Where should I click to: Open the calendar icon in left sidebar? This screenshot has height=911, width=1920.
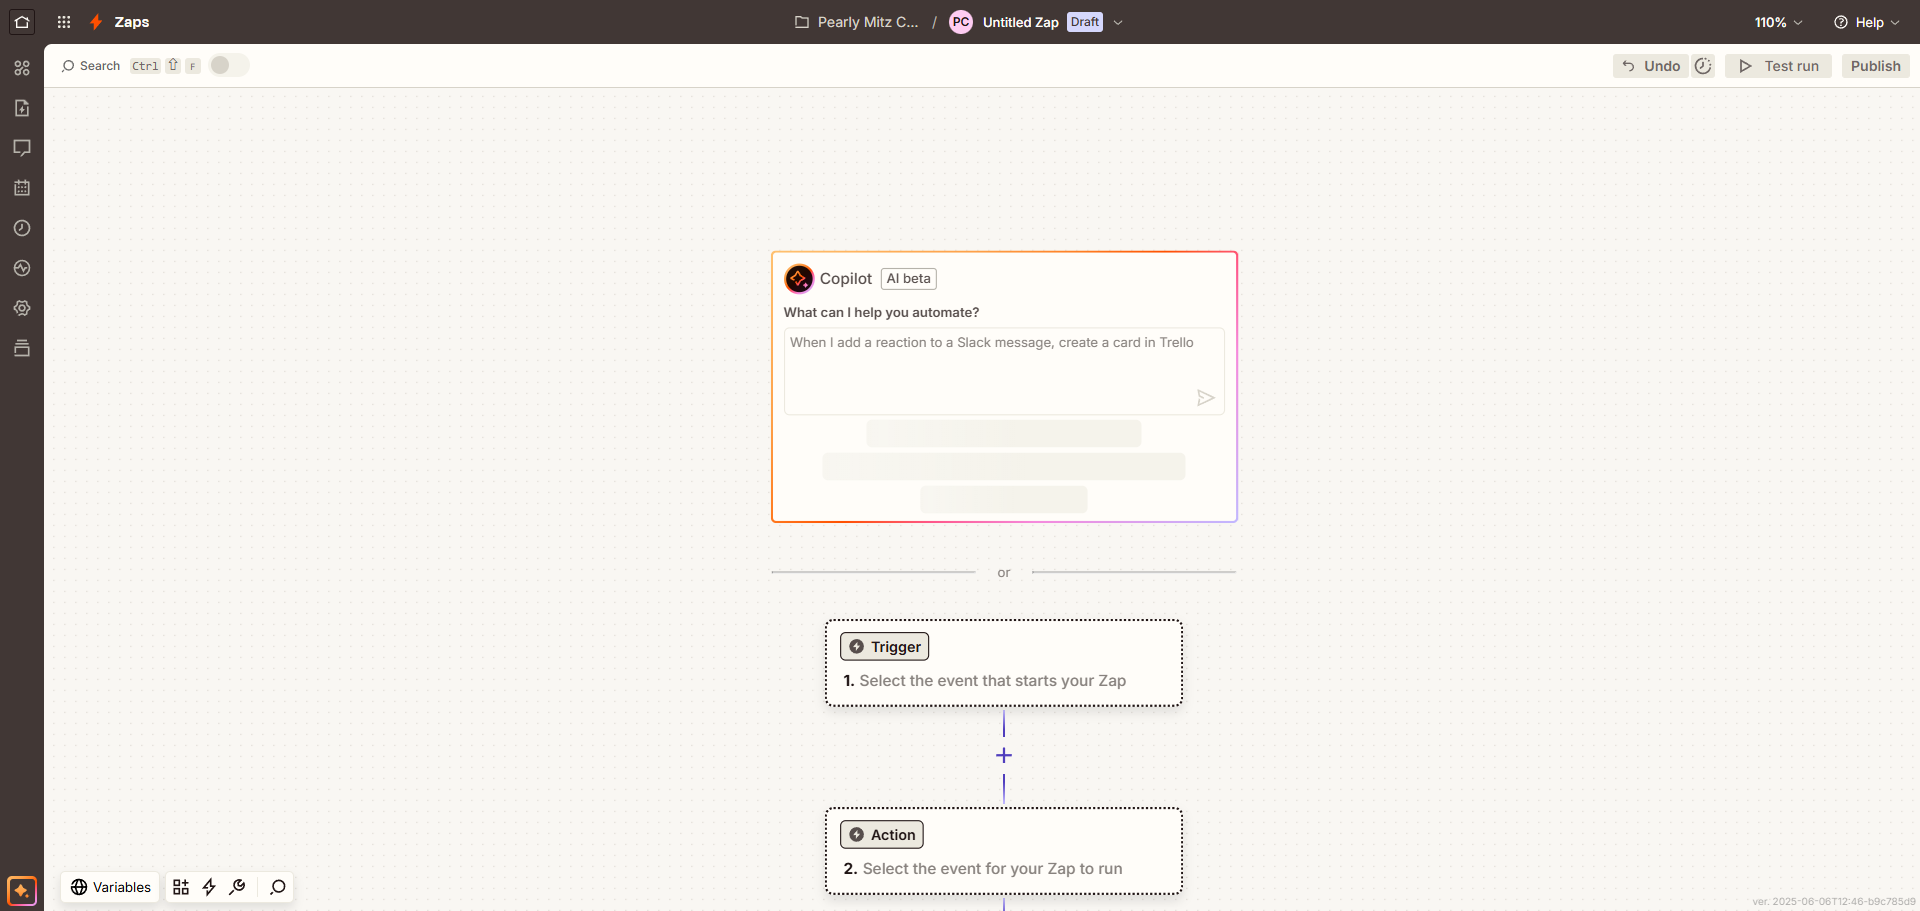coord(22,188)
